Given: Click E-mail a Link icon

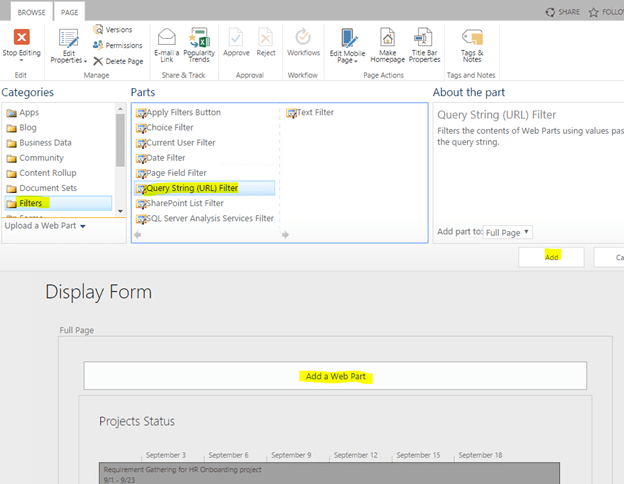Looking at the screenshot, I should 167,37.
